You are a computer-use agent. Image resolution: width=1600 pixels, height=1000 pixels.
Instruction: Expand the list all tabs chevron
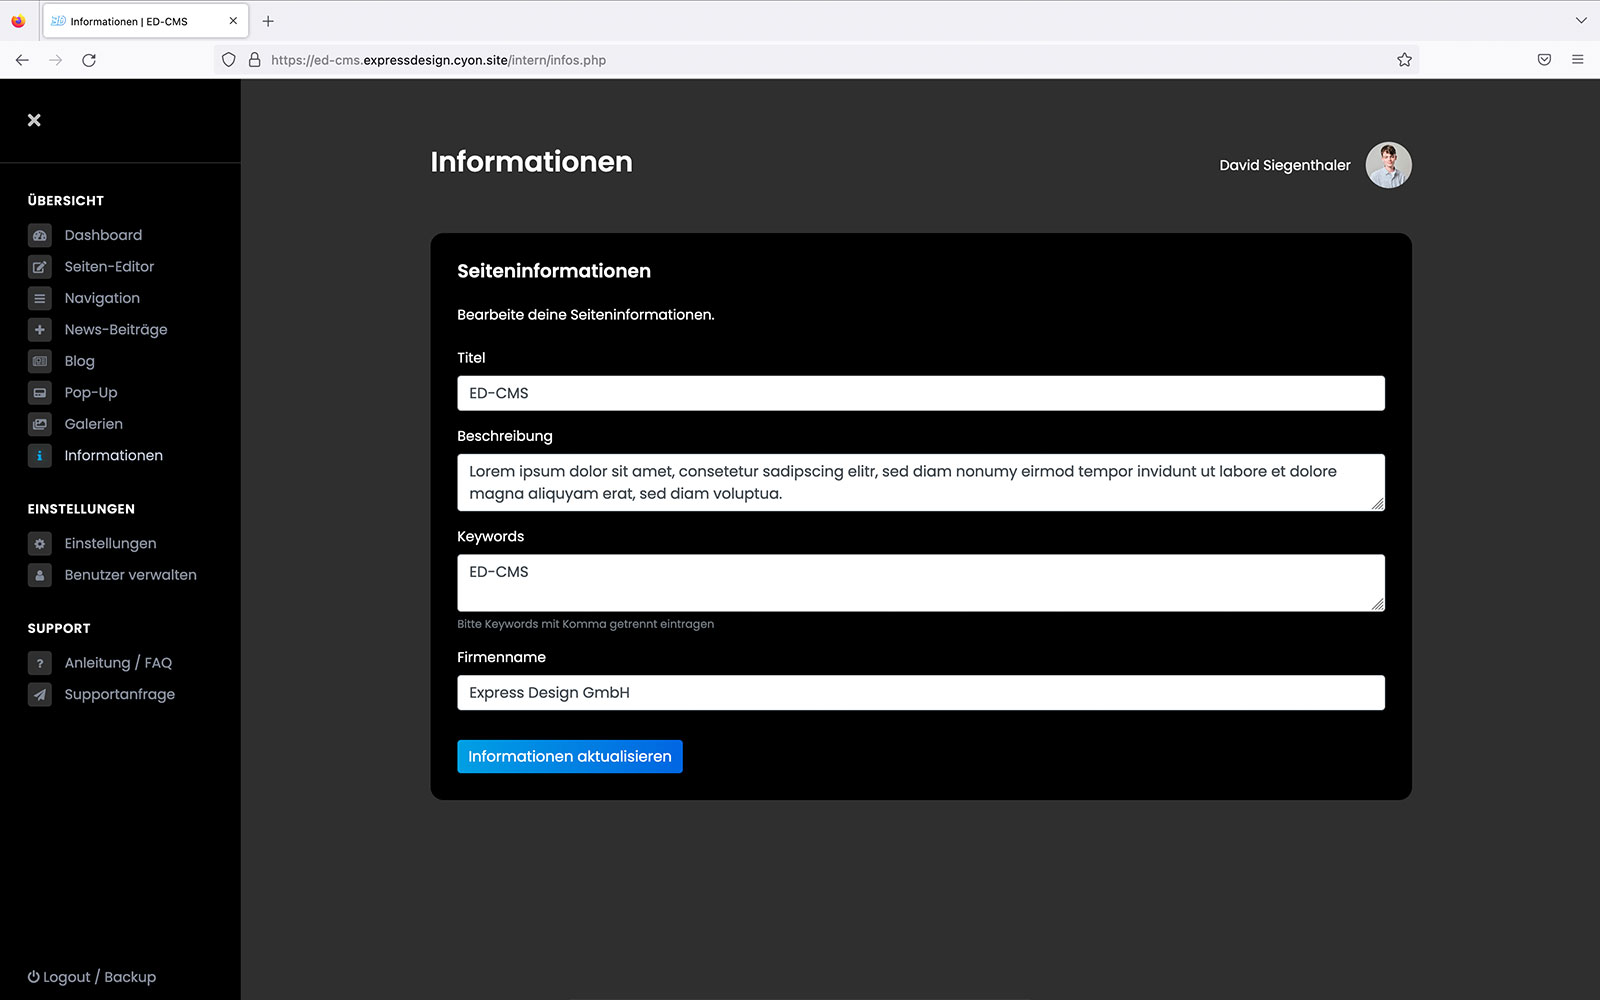tap(1581, 21)
